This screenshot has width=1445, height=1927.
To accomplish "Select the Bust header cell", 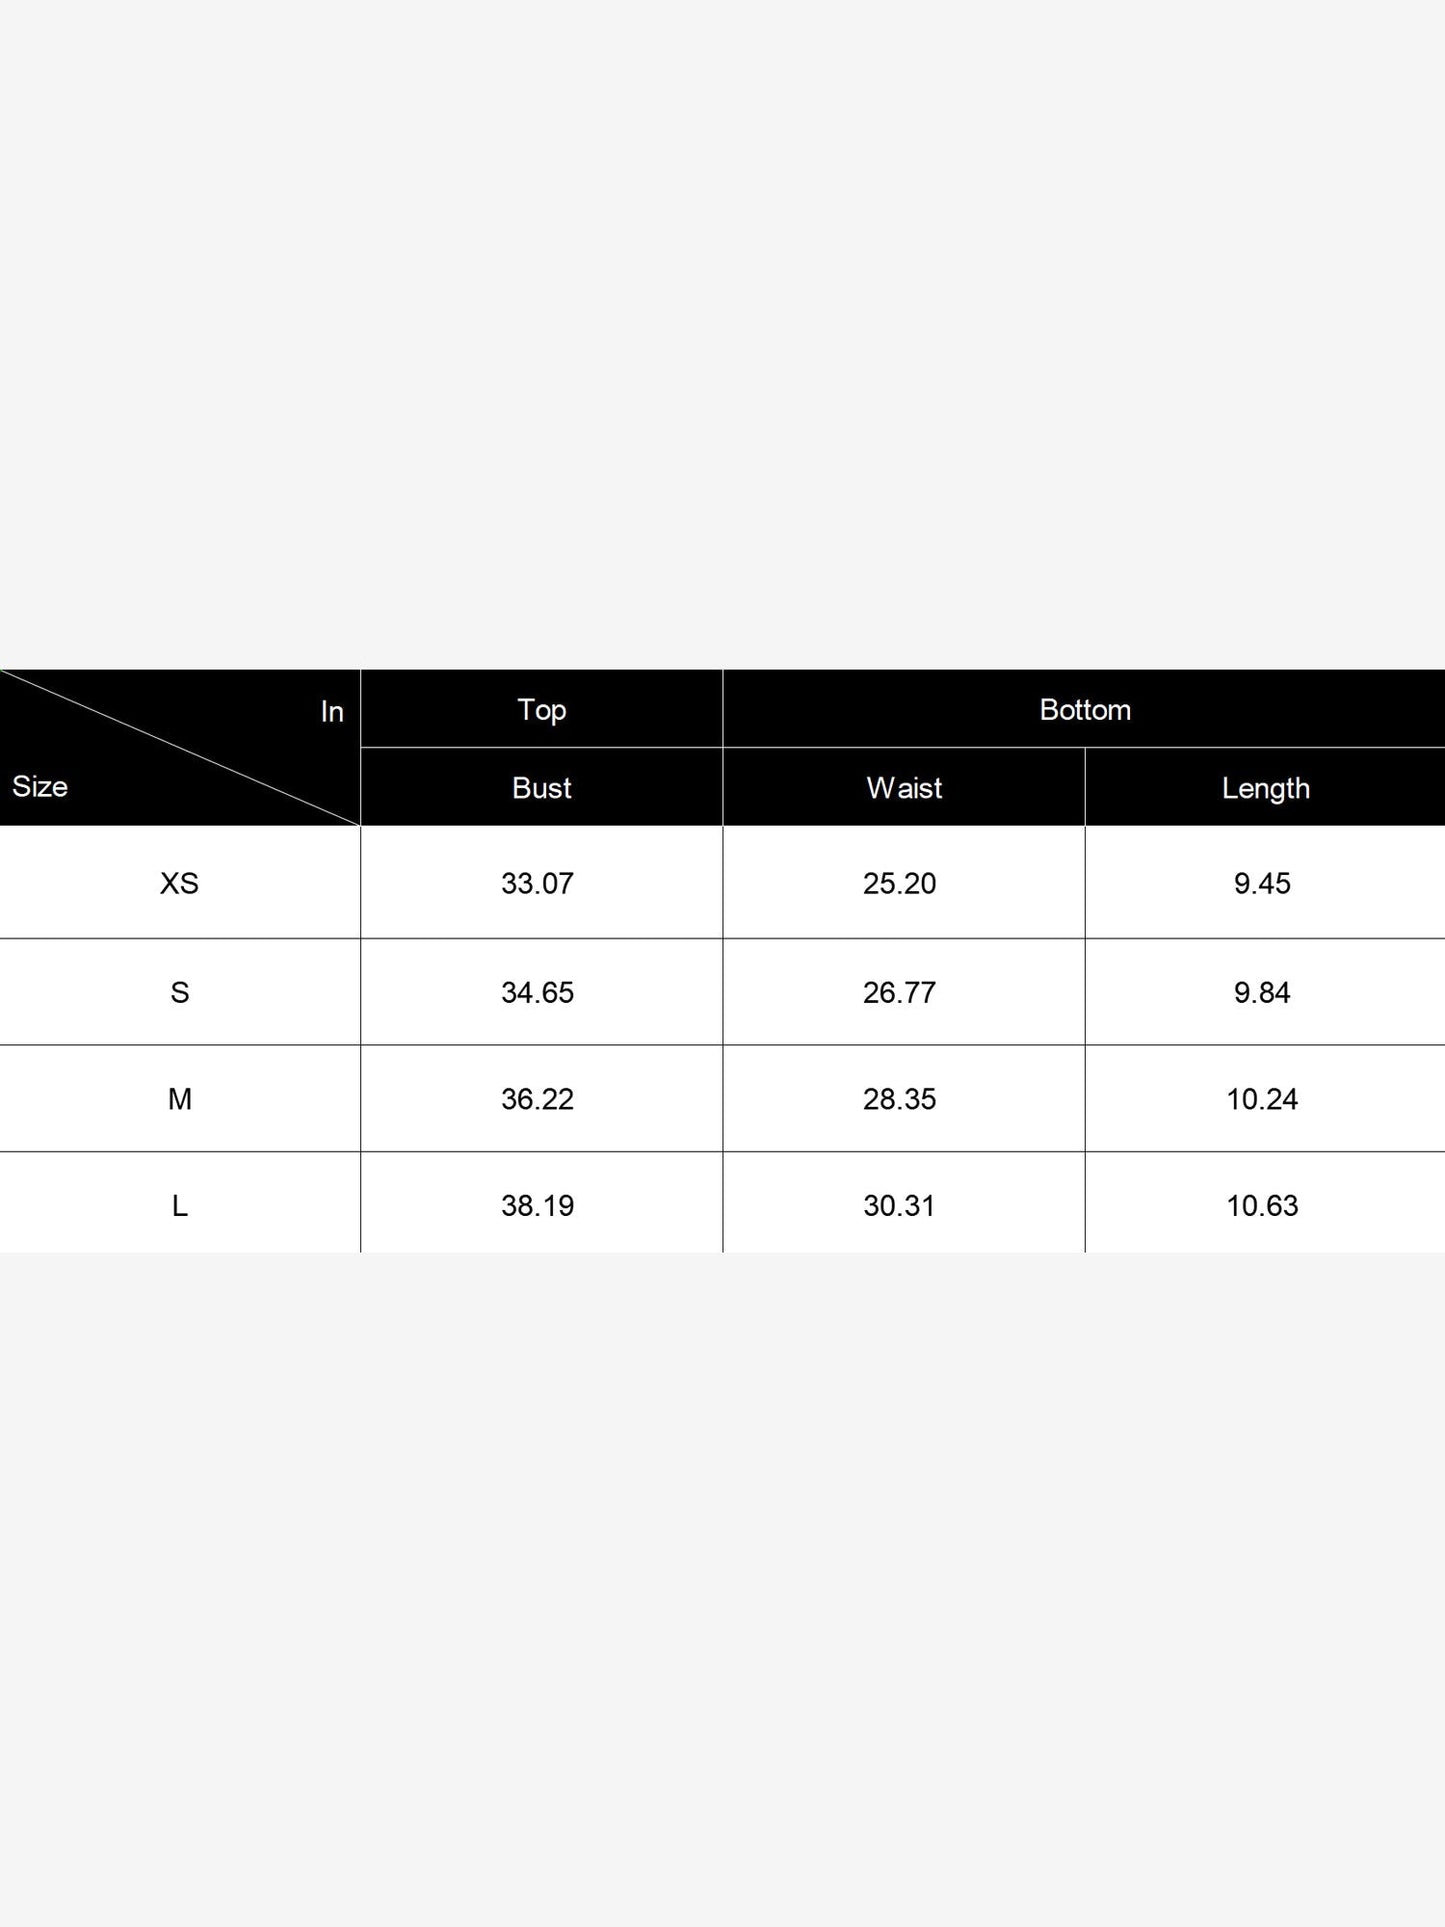I will coord(541,788).
